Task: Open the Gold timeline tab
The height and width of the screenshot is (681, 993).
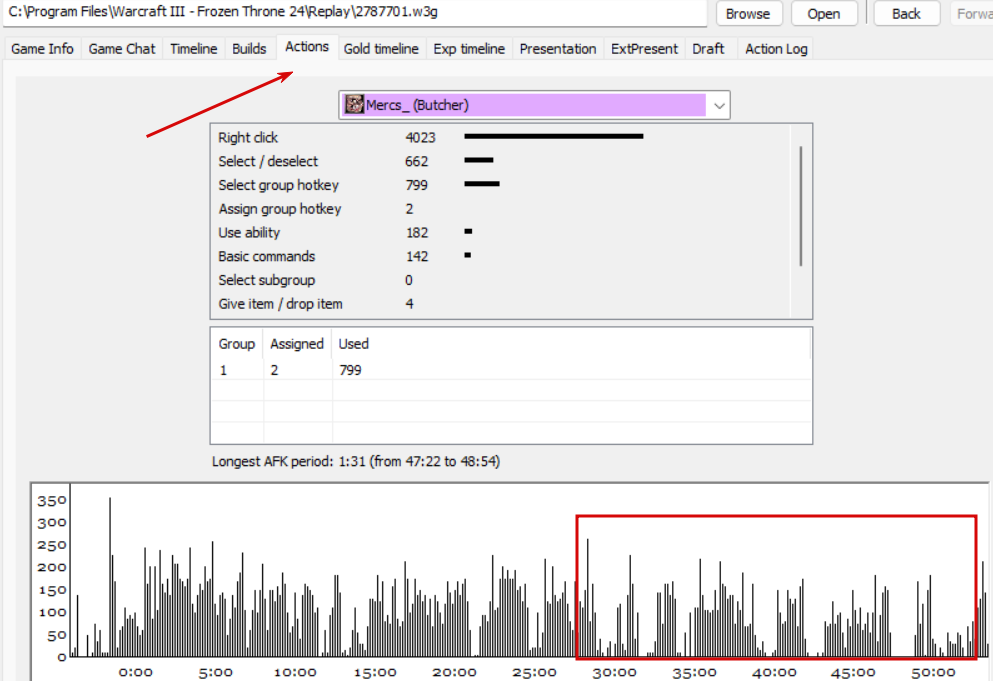Action: 381,49
